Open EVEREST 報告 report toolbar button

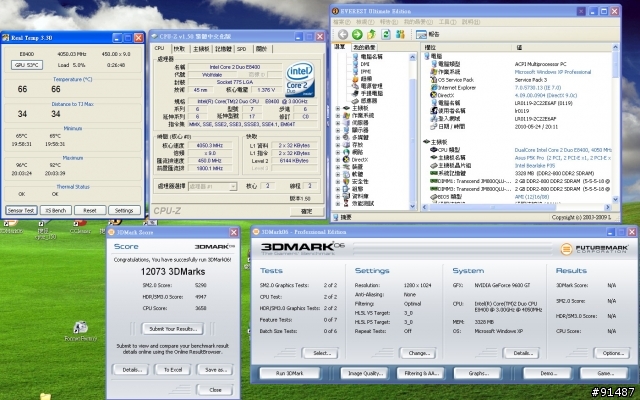[x=428, y=35]
